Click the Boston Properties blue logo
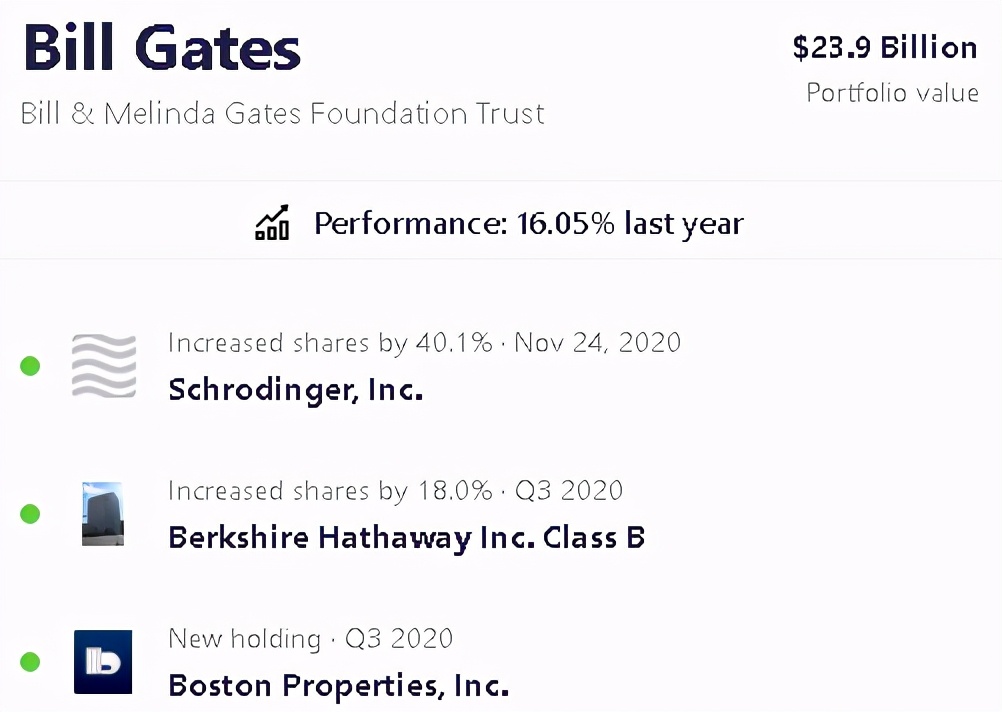Viewport: 1002px width, 712px height. point(103,661)
